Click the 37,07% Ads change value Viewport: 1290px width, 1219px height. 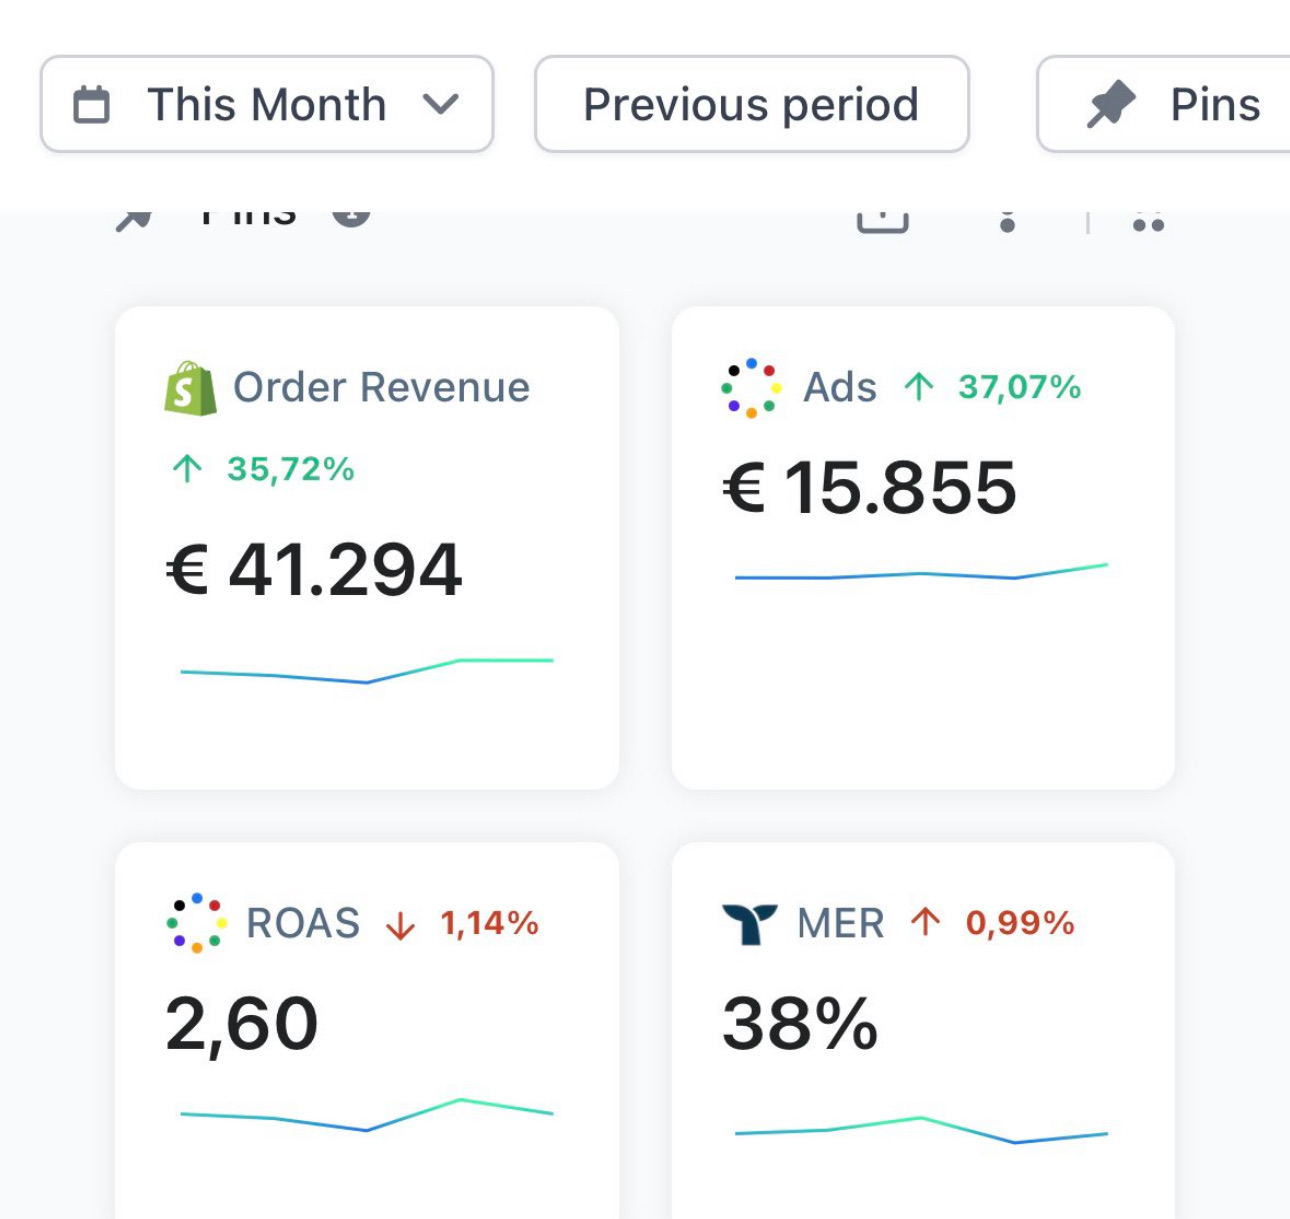(x=1019, y=386)
